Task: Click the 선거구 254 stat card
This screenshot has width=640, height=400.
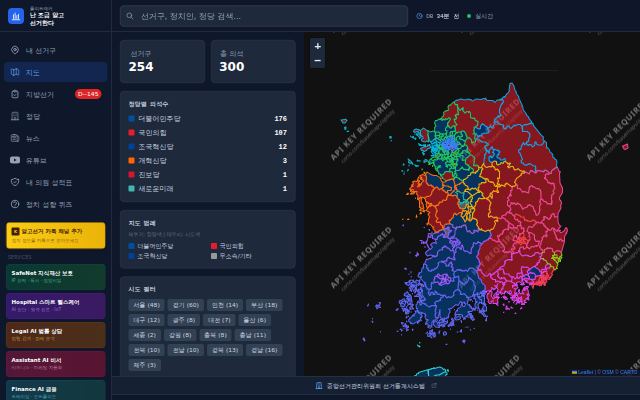Action: coord(162,62)
